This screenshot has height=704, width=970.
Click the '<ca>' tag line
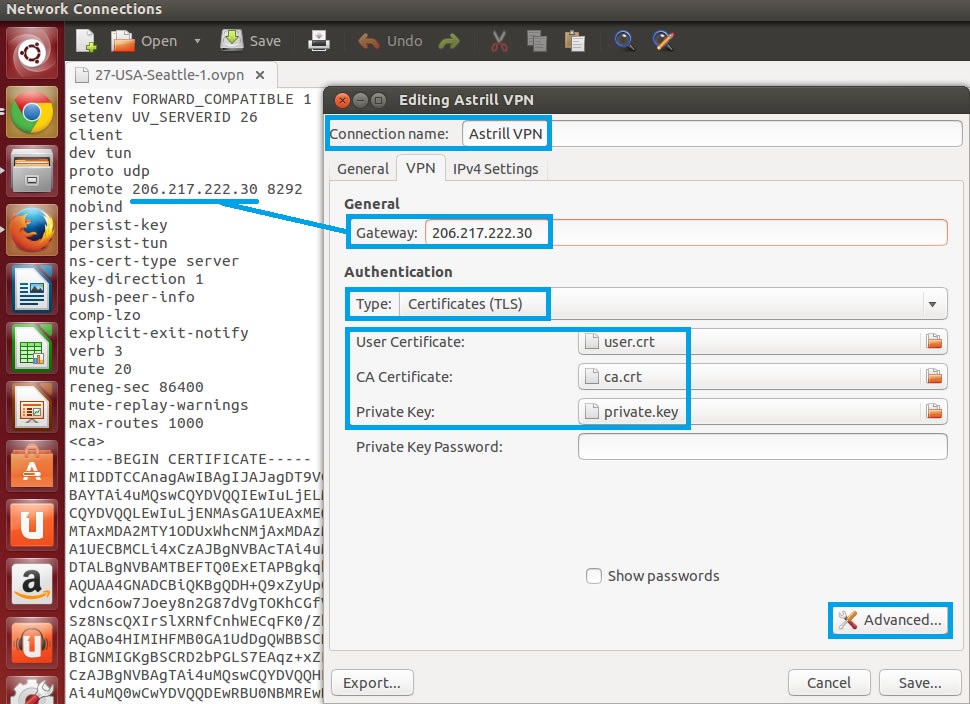coord(87,441)
